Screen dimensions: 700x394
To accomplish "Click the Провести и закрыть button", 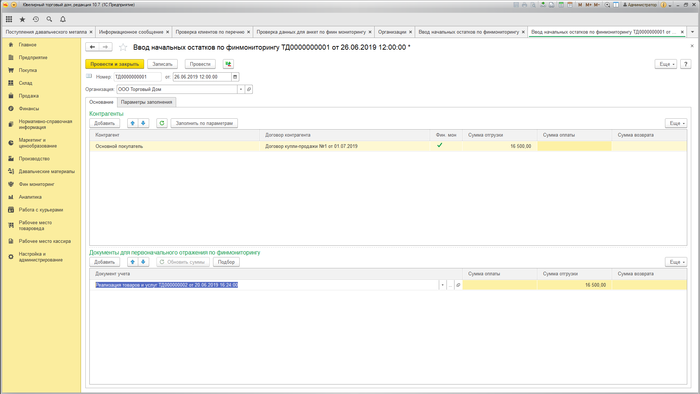I will [115, 64].
